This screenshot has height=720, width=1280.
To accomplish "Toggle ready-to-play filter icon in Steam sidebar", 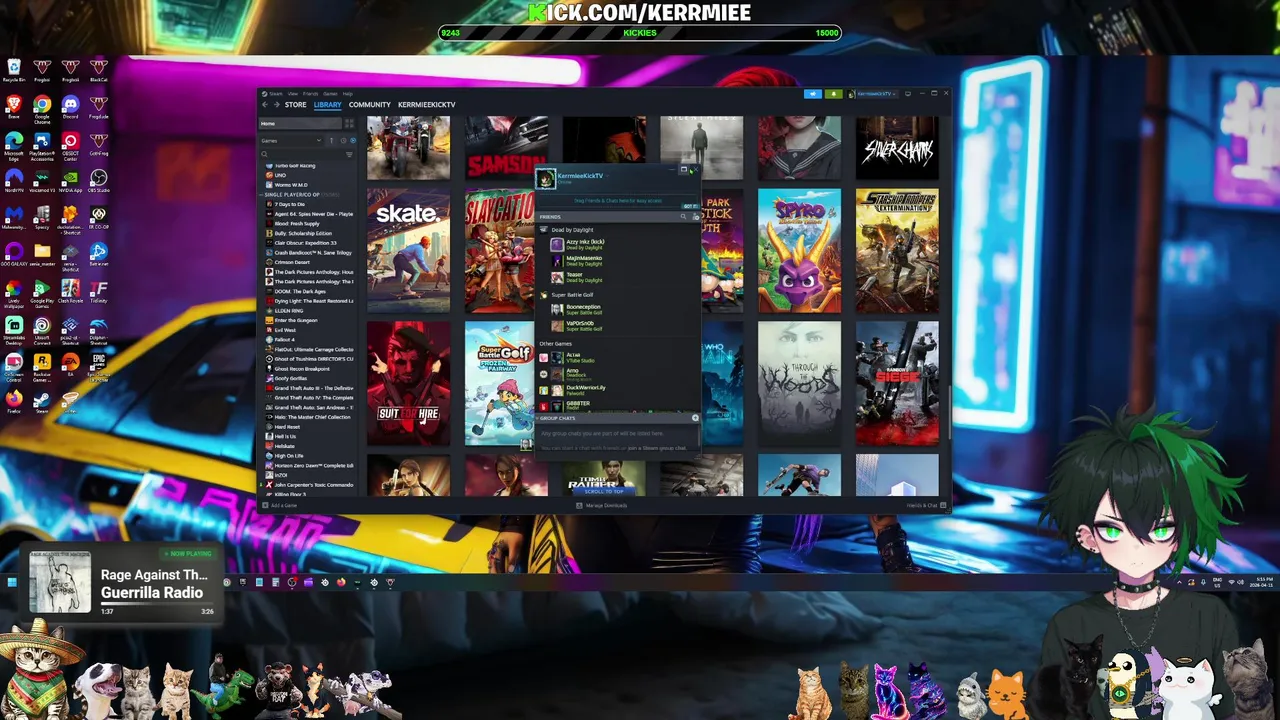I will [x=353, y=141].
